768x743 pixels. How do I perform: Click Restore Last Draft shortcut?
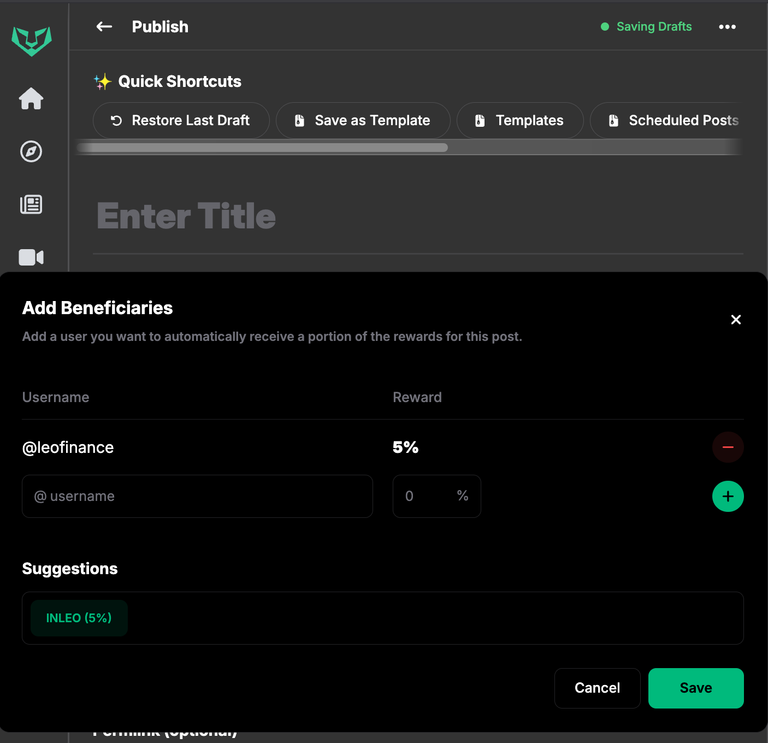[181, 120]
